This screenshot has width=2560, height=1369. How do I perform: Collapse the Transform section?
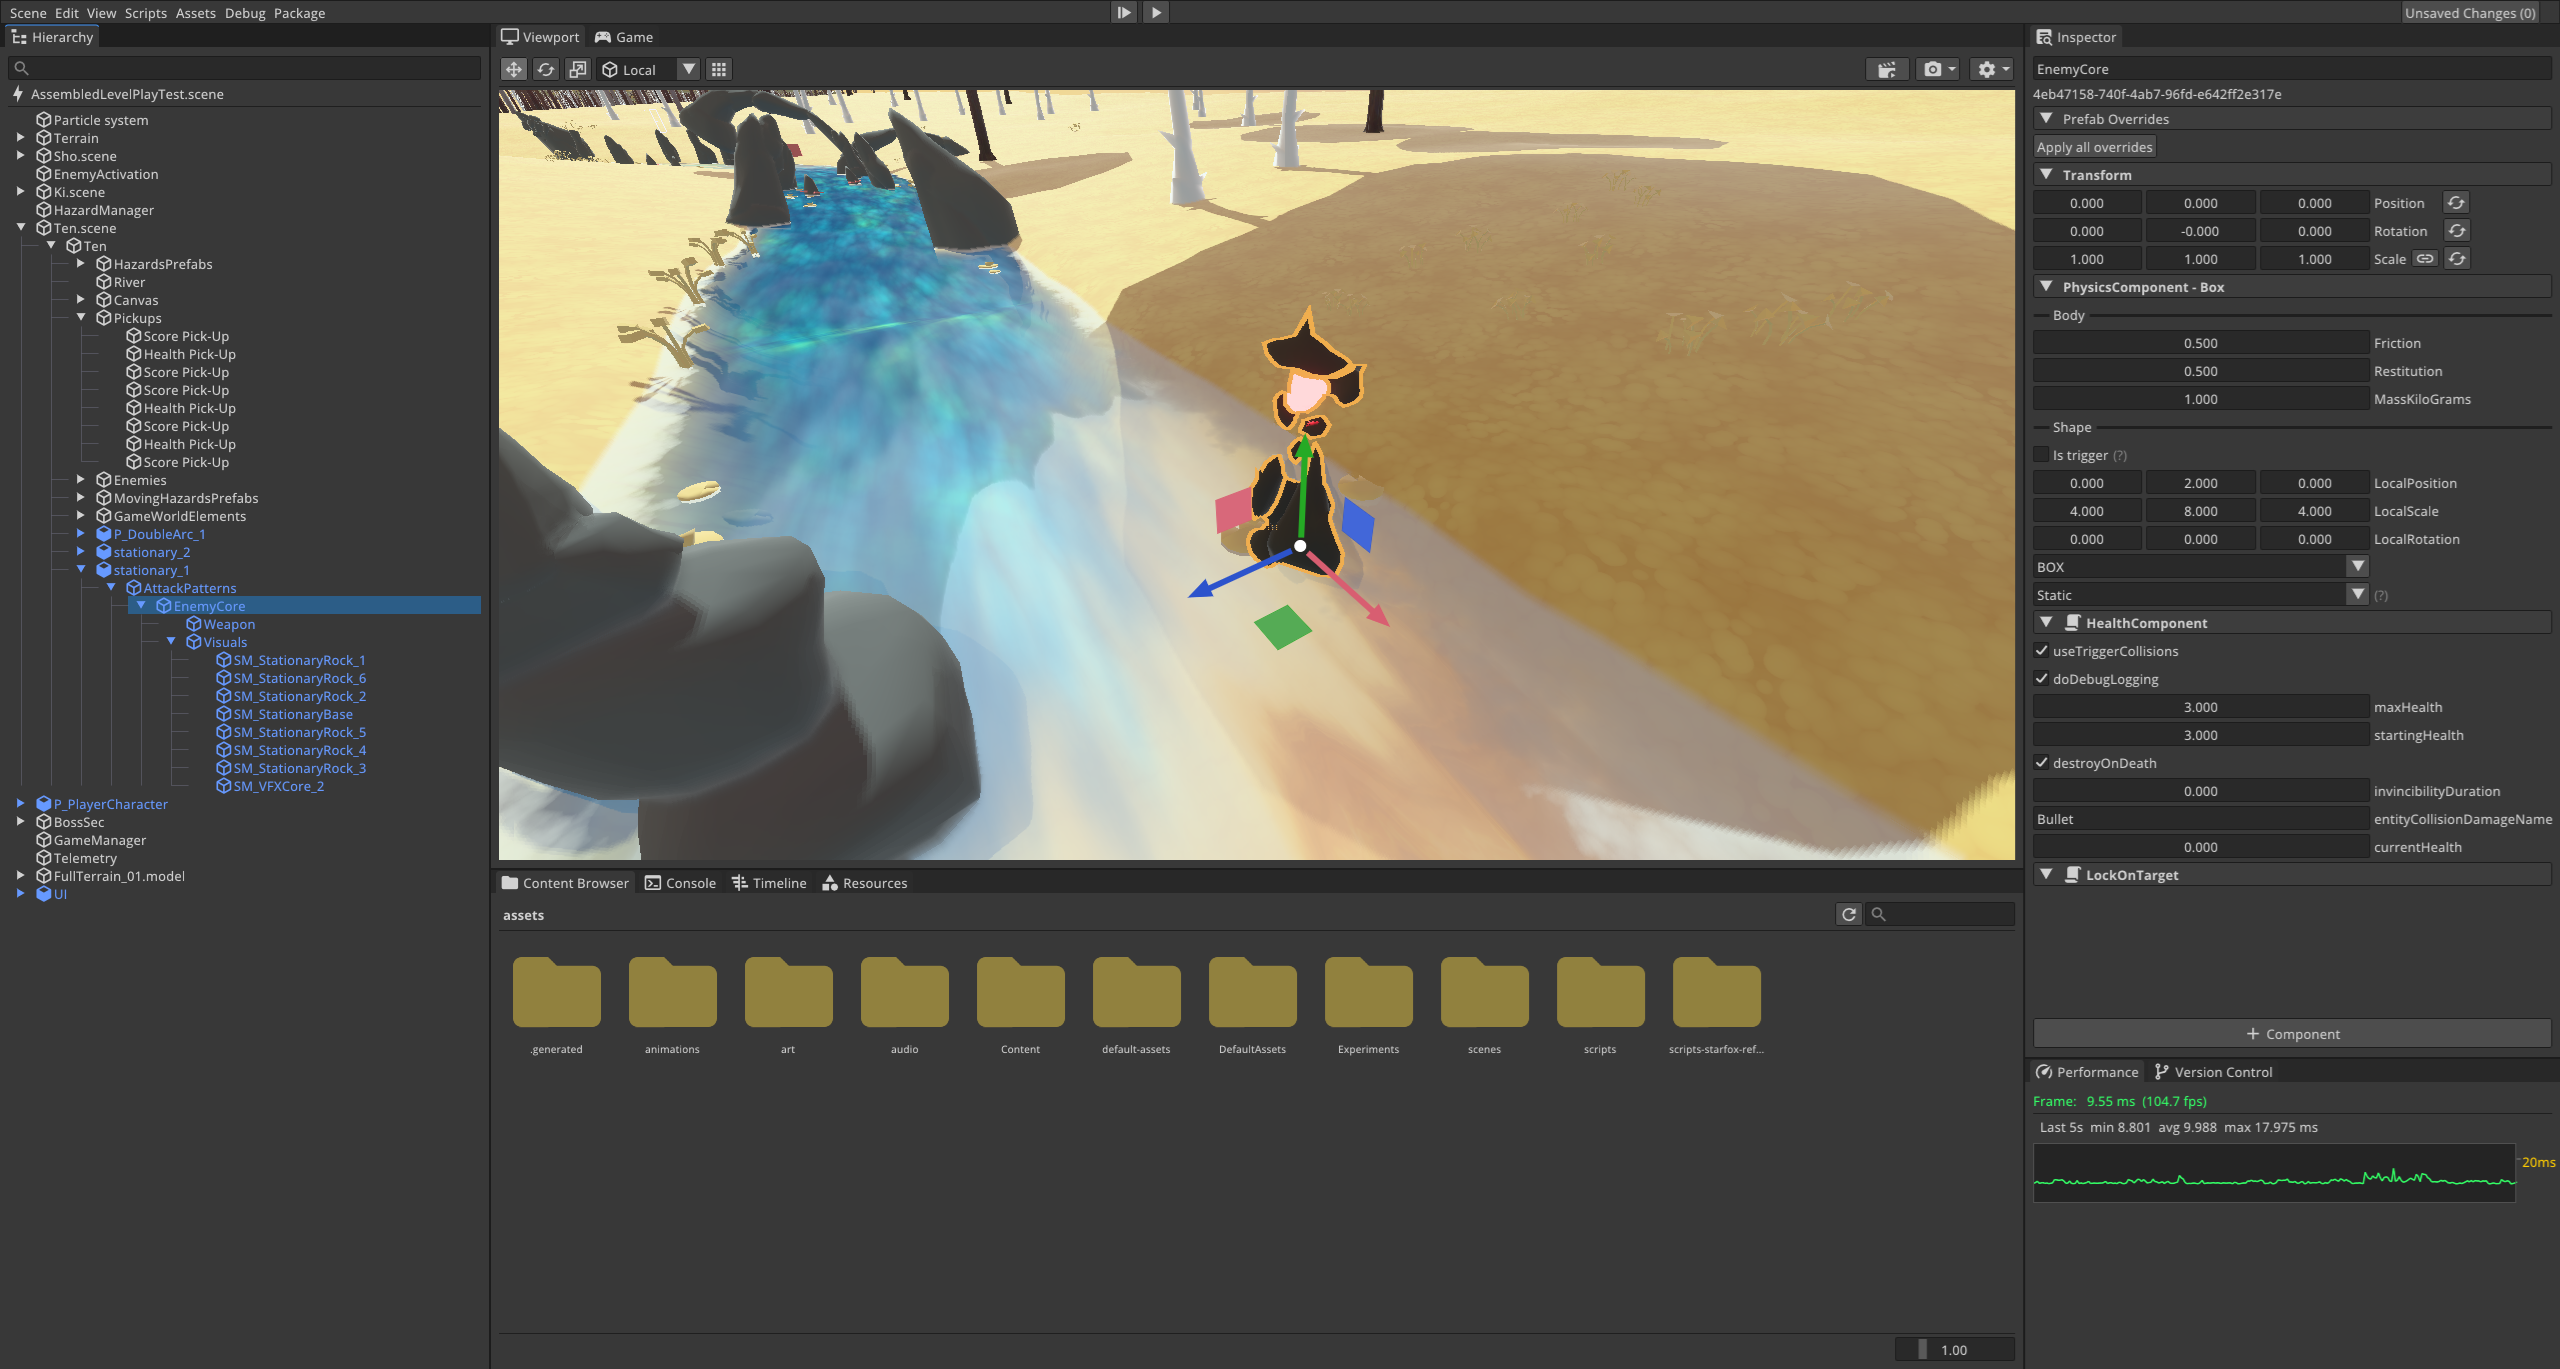2046,175
